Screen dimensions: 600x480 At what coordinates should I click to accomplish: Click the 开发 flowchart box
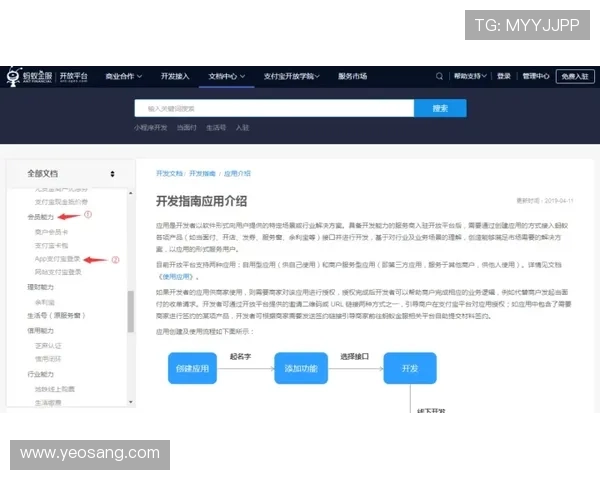point(410,368)
